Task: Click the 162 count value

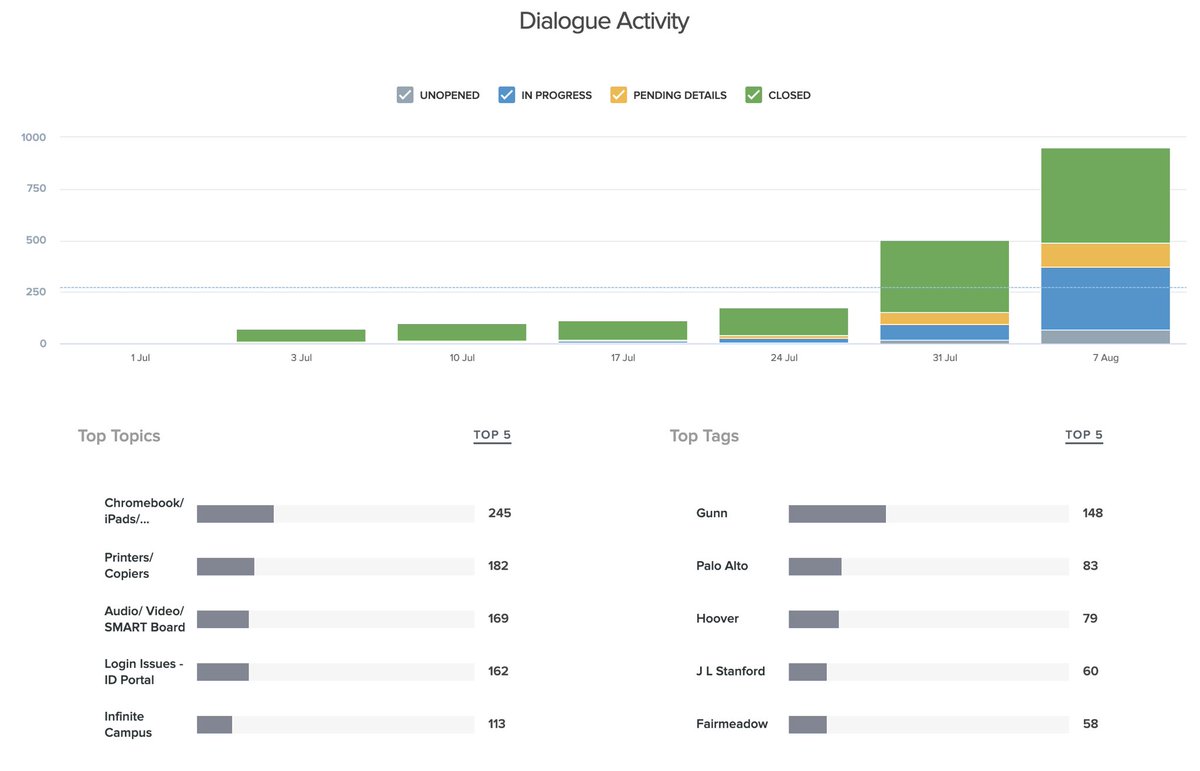Action: click(x=498, y=671)
